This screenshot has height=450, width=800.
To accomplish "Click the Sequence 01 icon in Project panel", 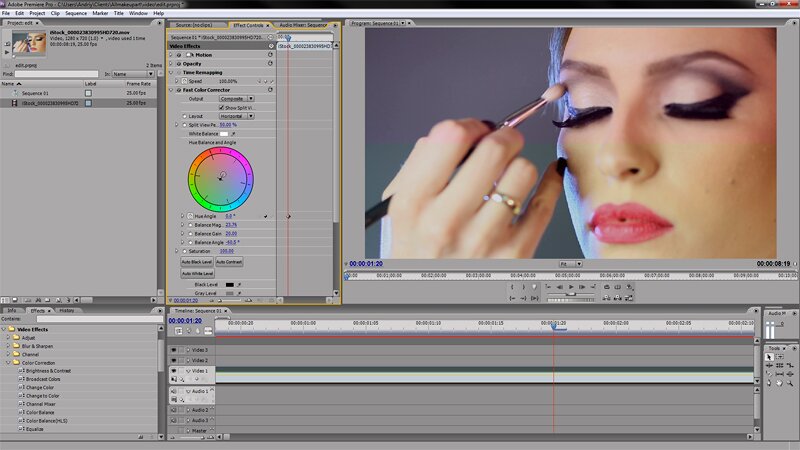I will coord(14,92).
